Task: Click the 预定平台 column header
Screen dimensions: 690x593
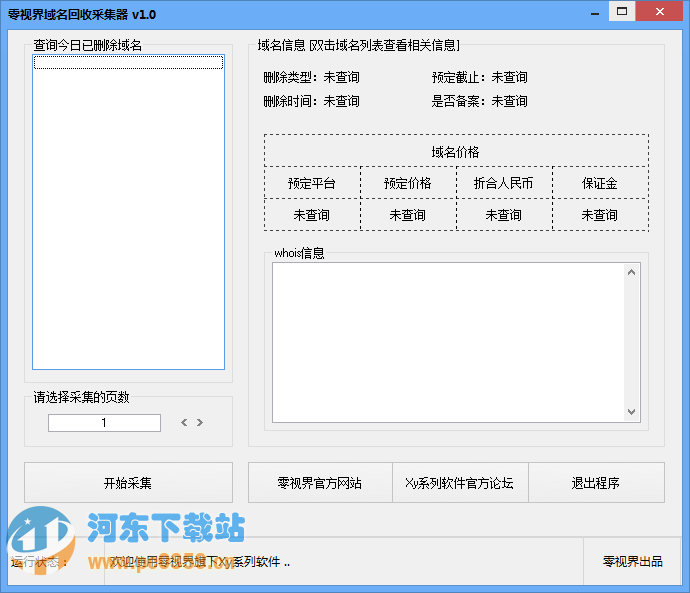Action: (312, 183)
